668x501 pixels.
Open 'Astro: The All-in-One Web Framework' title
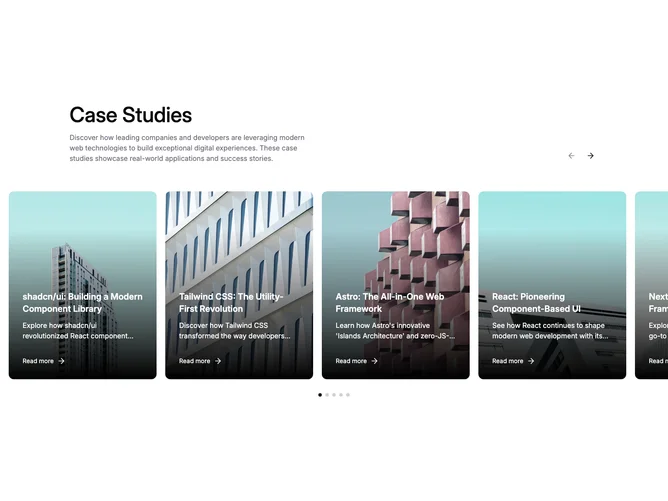pyautogui.click(x=390, y=302)
